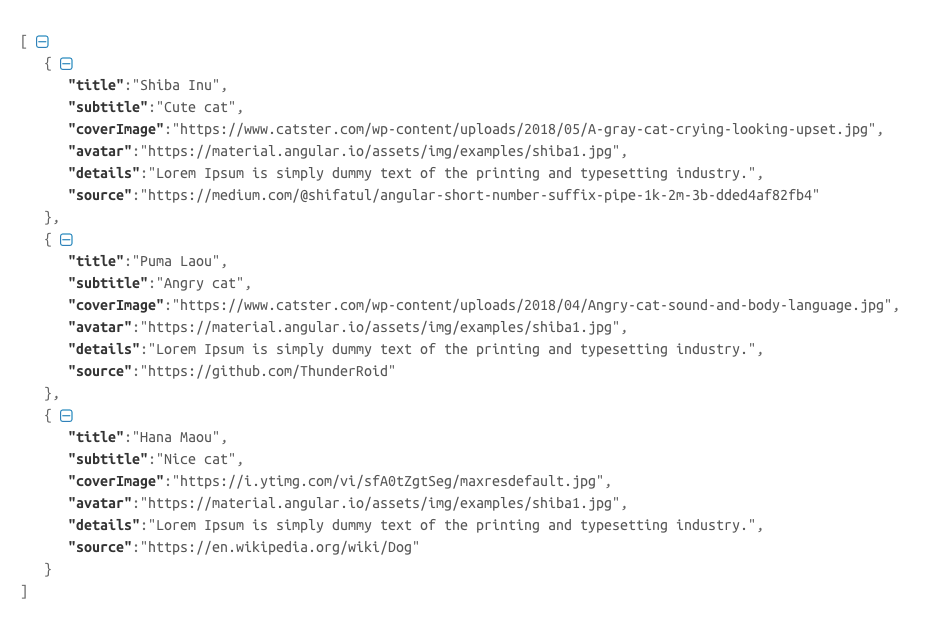Select the "Nice cat" subtitle value
The height and width of the screenshot is (636, 944).
[196, 459]
